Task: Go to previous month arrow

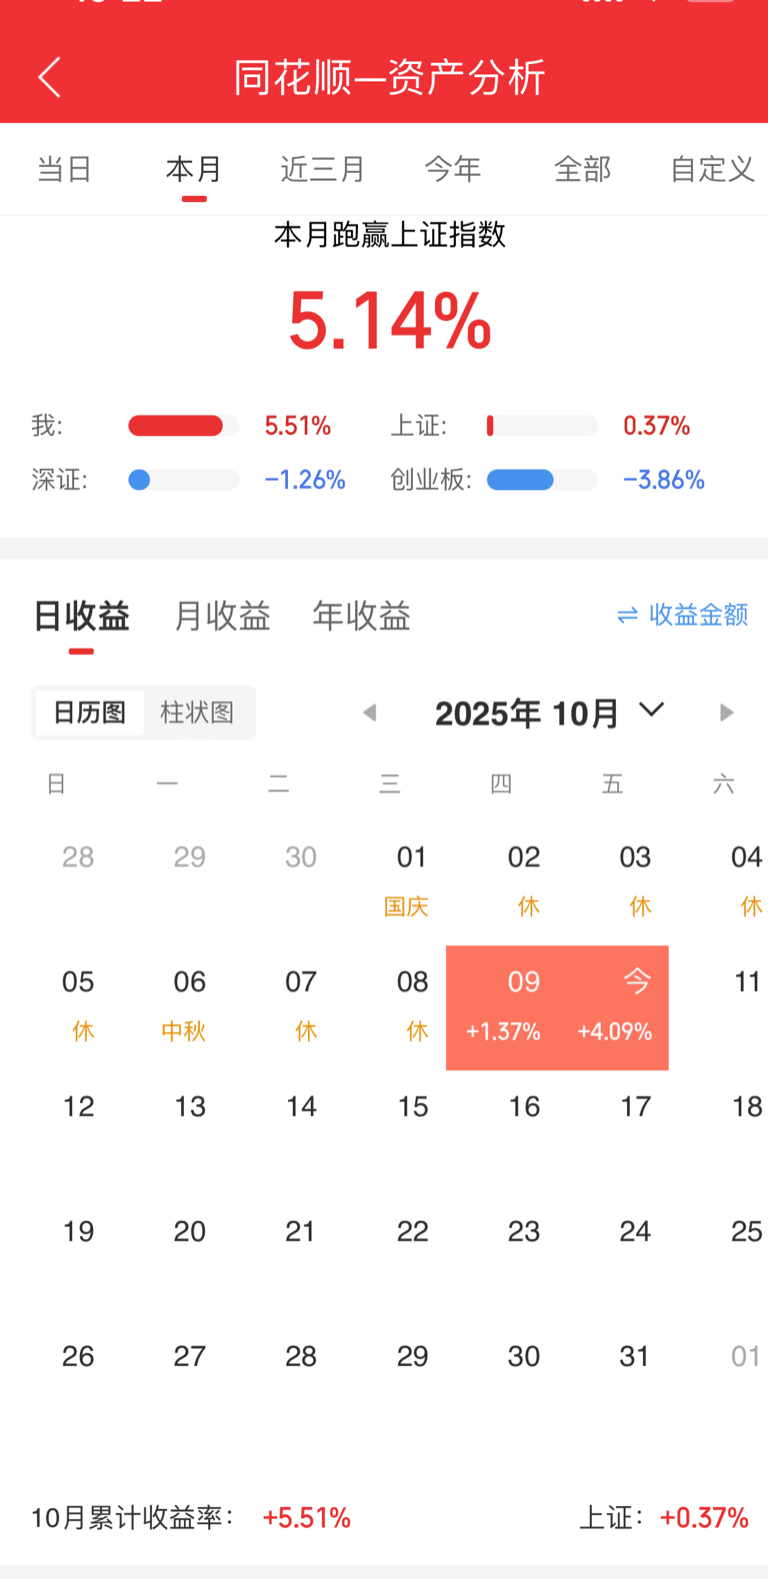Action: pyautogui.click(x=370, y=713)
